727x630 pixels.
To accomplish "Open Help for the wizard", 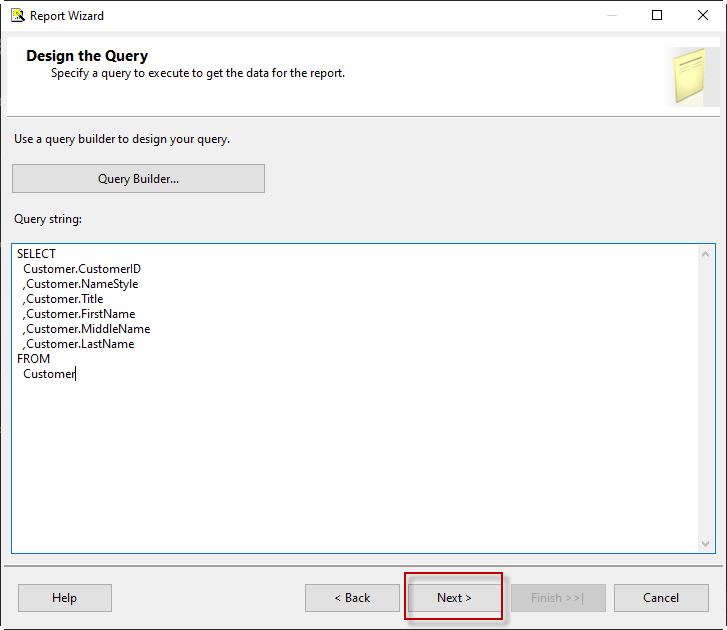I will (x=64, y=598).
